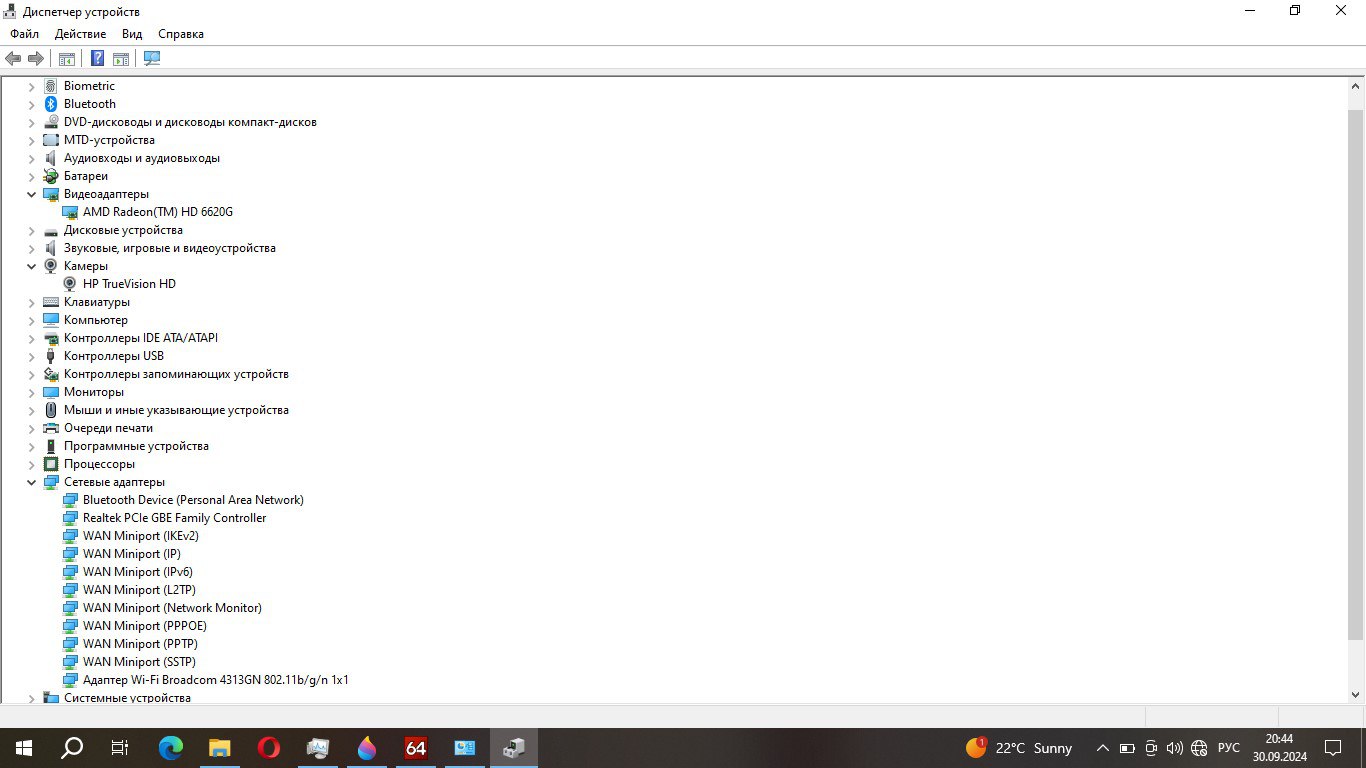Select Контроллеры запоминающих устройств row
The image size is (1366, 768).
(176, 374)
